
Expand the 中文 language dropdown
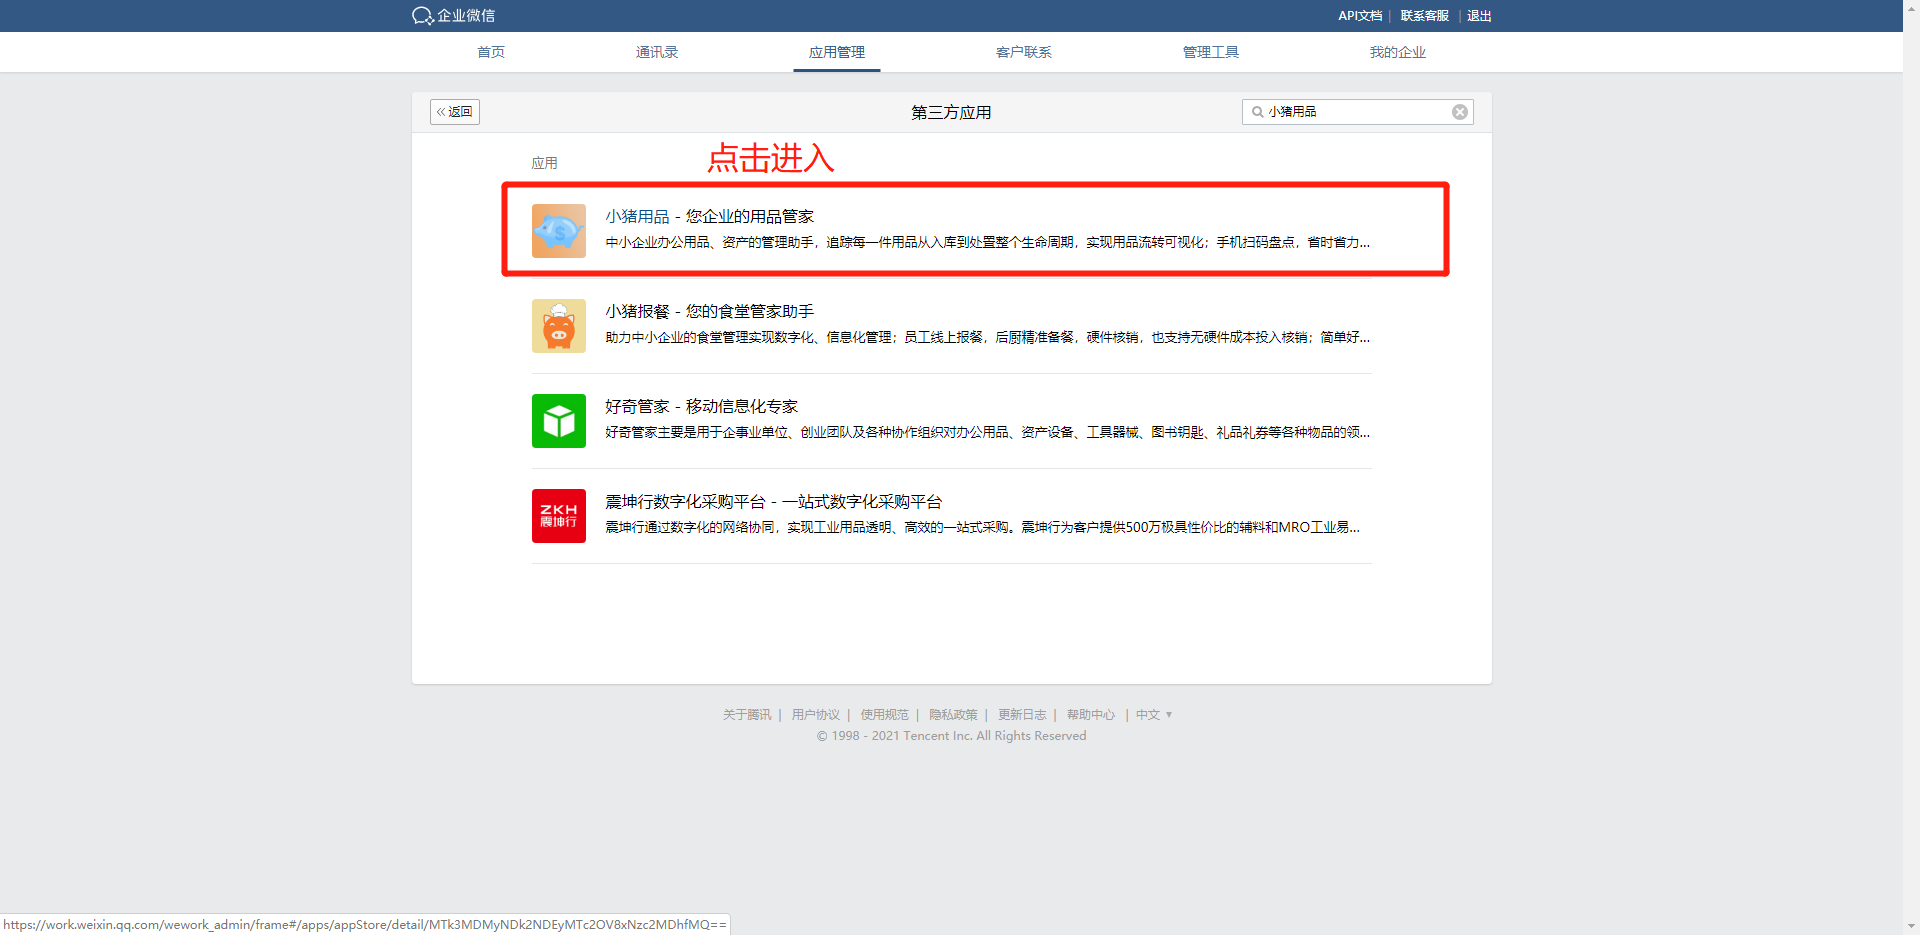click(1154, 715)
